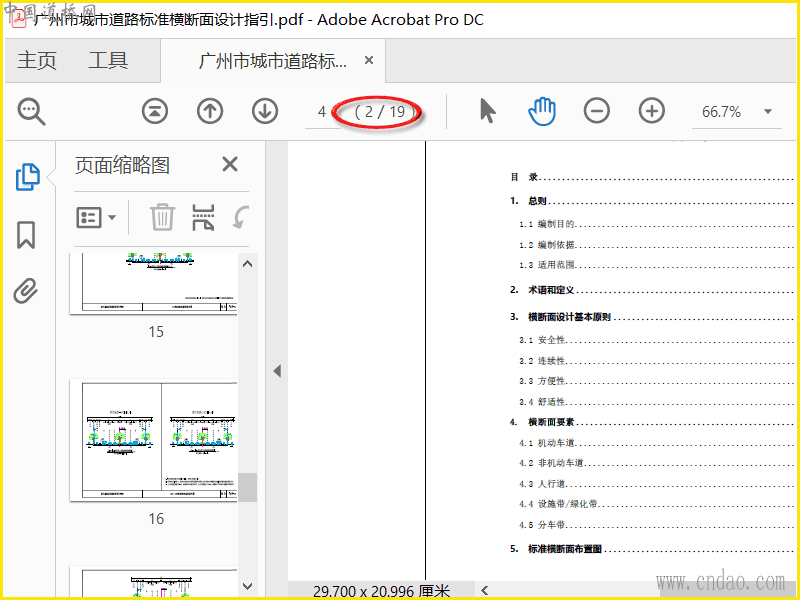Image resolution: width=800 pixels, height=600 pixels.
Task: Go to previous page arrow
Action: click(210, 111)
